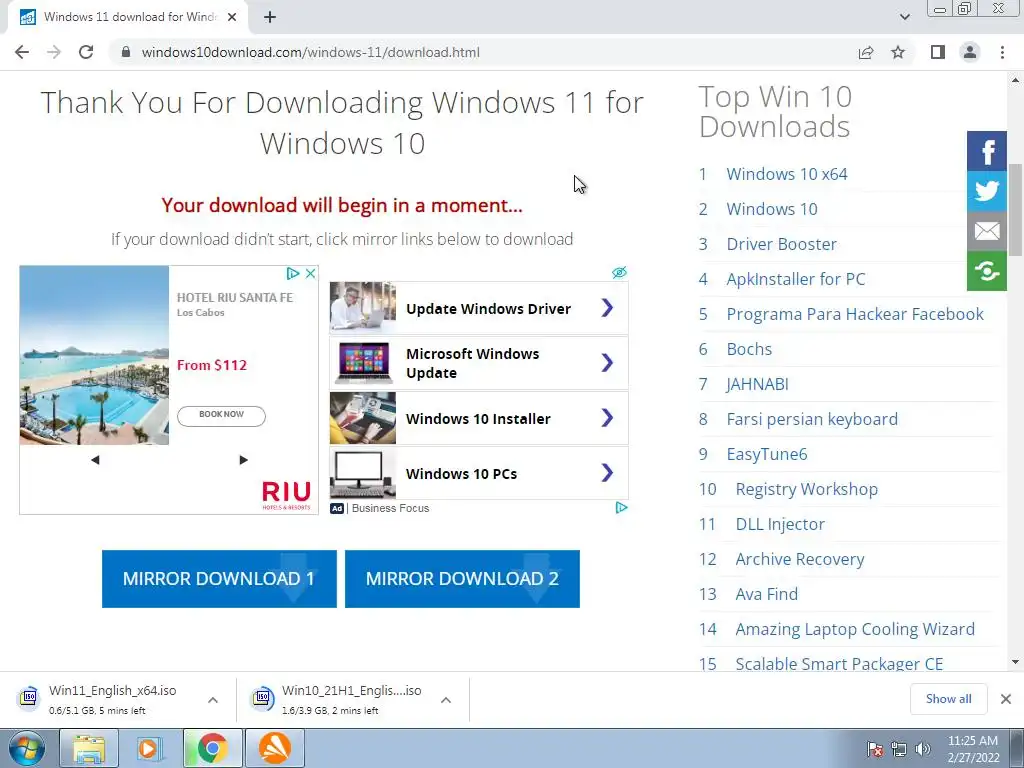The width and height of the screenshot is (1024, 768).
Task: Open the Farsi persian keyboard link
Action: coord(812,419)
